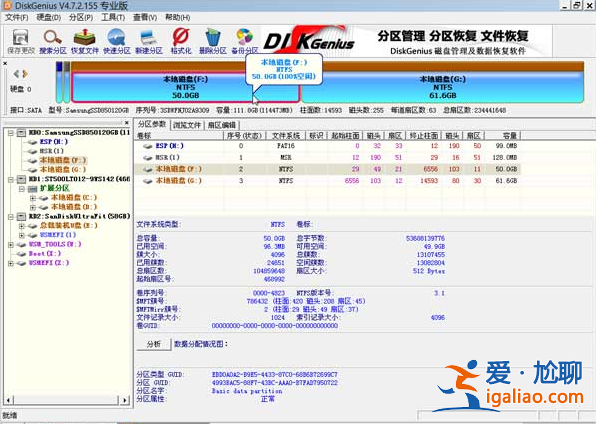This screenshot has height=424, width=596.
Task: Select the F: partition bar in disk map
Action: 185,87
